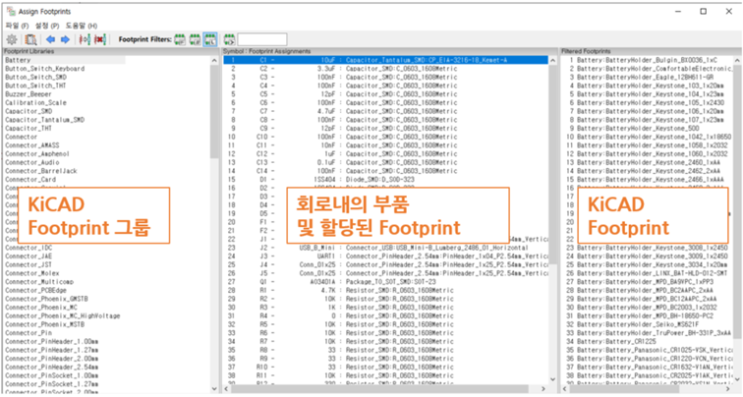Select Connector_AMASS library
This screenshot has height=397, width=743.
click(x=32, y=145)
